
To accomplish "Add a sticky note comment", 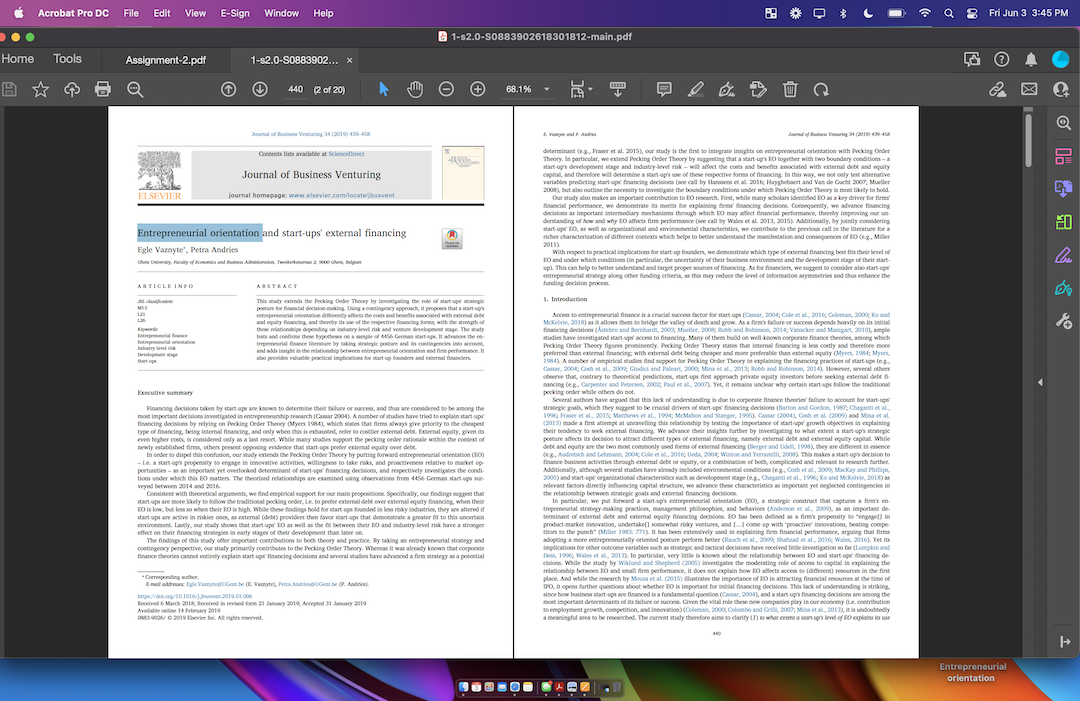I will pyautogui.click(x=664, y=89).
